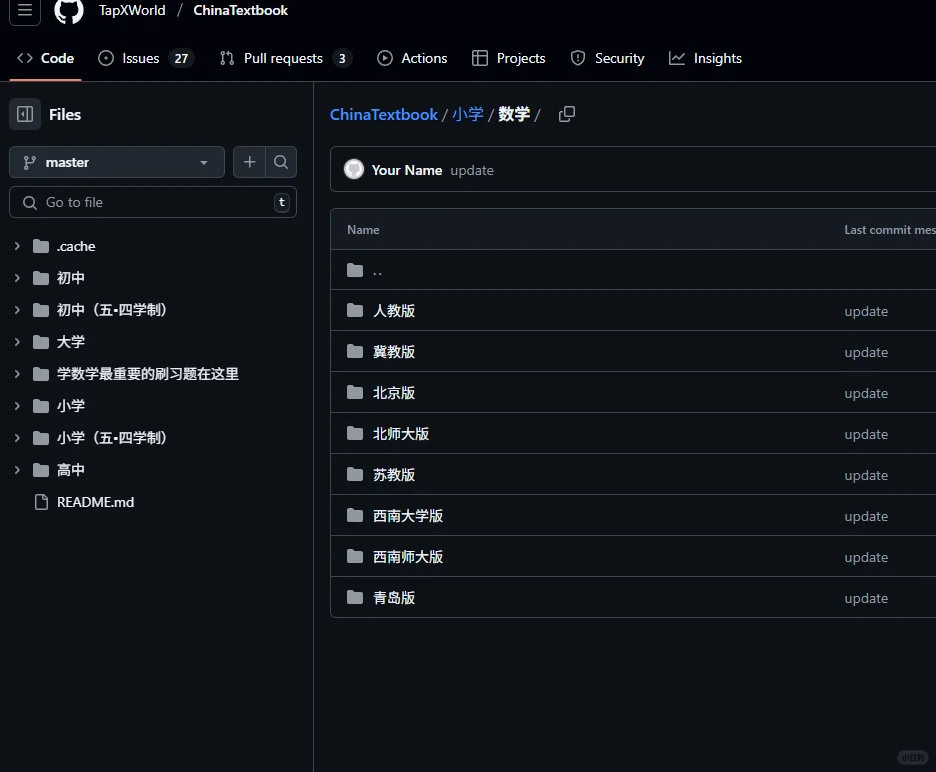Image resolution: width=936 pixels, height=772 pixels.
Task: Expand the 初中（五·四学制) folder chevron
Action: [x=17, y=310]
